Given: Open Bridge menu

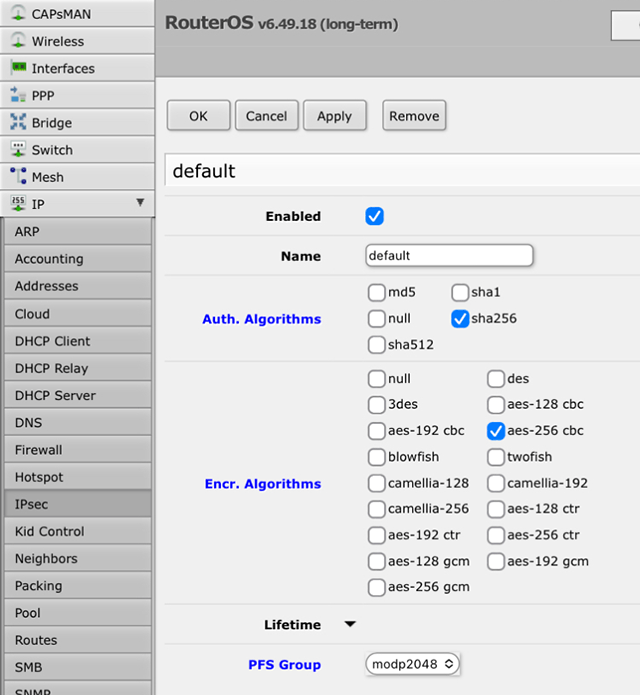Looking at the screenshot, I should 77,122.
